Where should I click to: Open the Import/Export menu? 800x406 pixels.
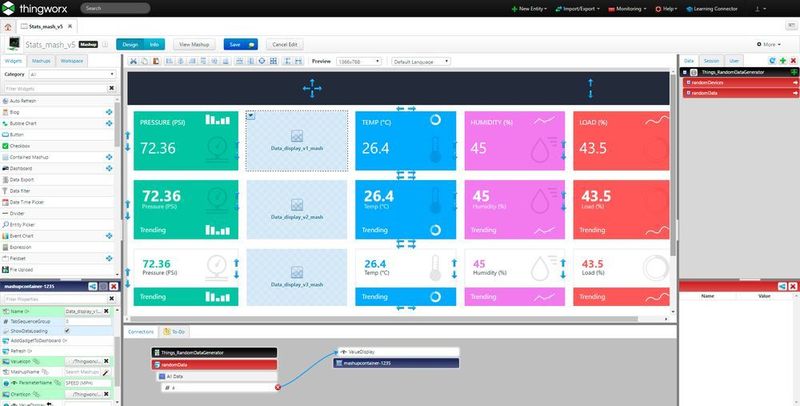click(578, 9)
